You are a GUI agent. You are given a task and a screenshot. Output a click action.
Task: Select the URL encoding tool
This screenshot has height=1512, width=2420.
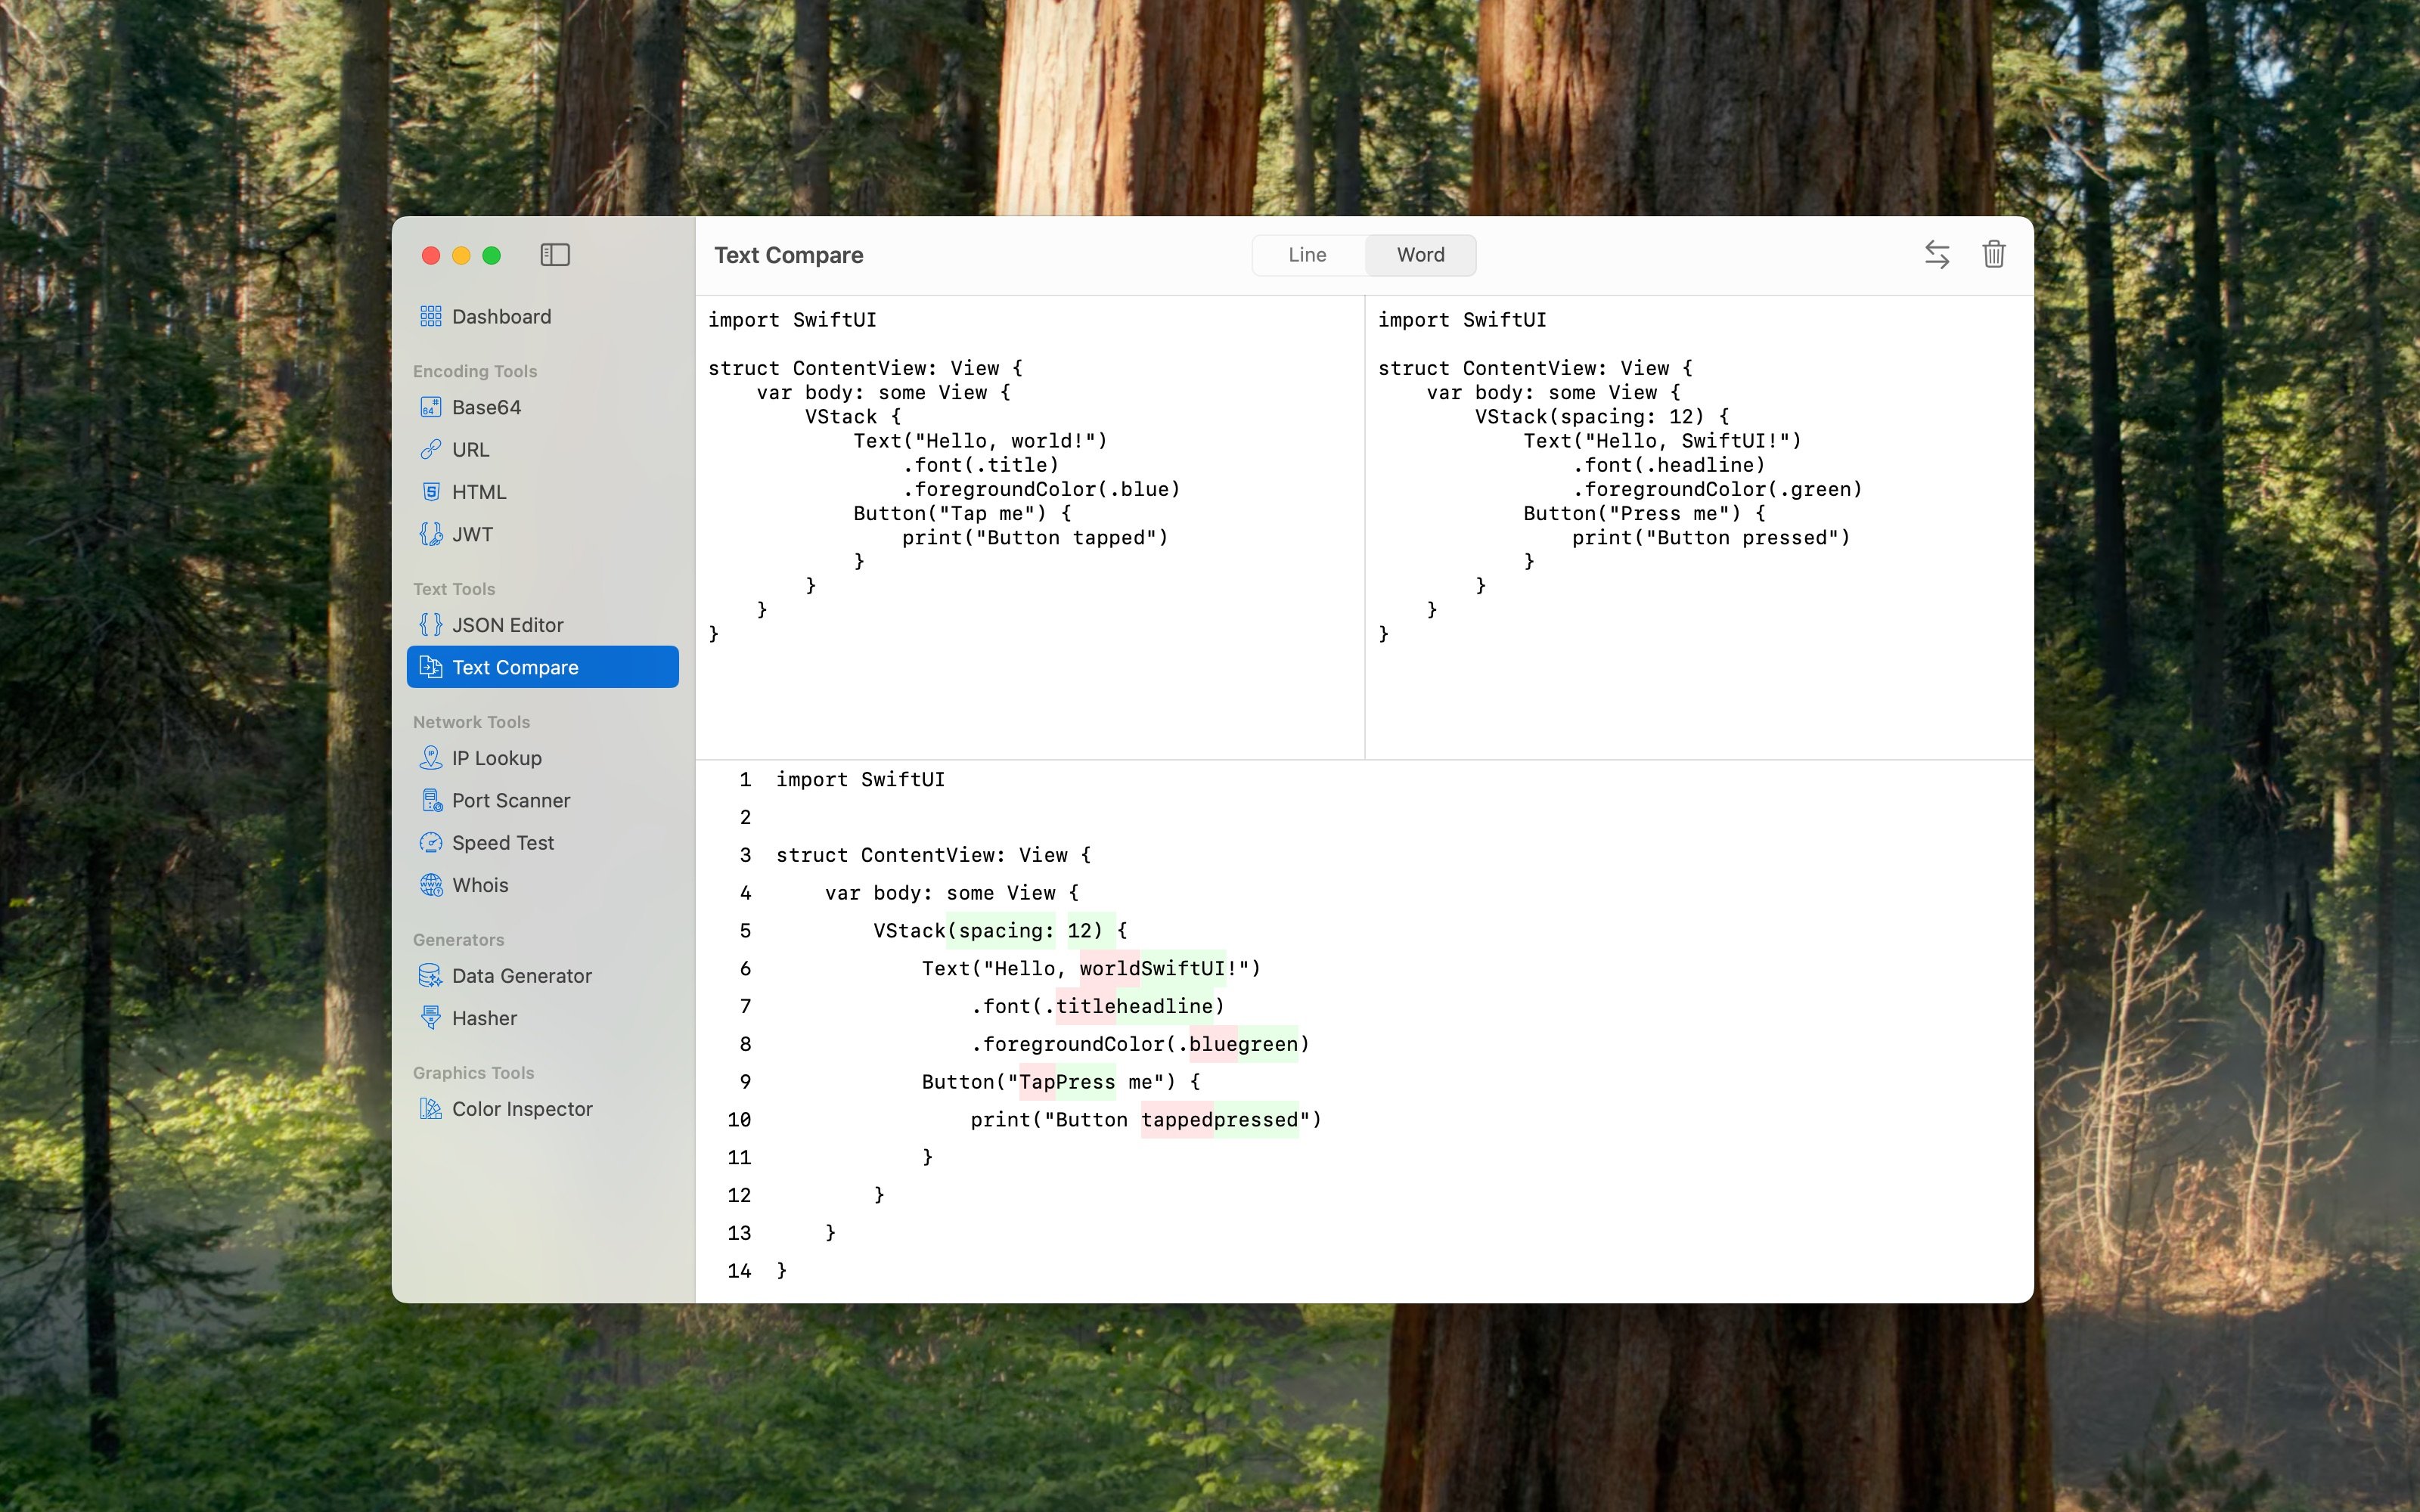(470, 450)
